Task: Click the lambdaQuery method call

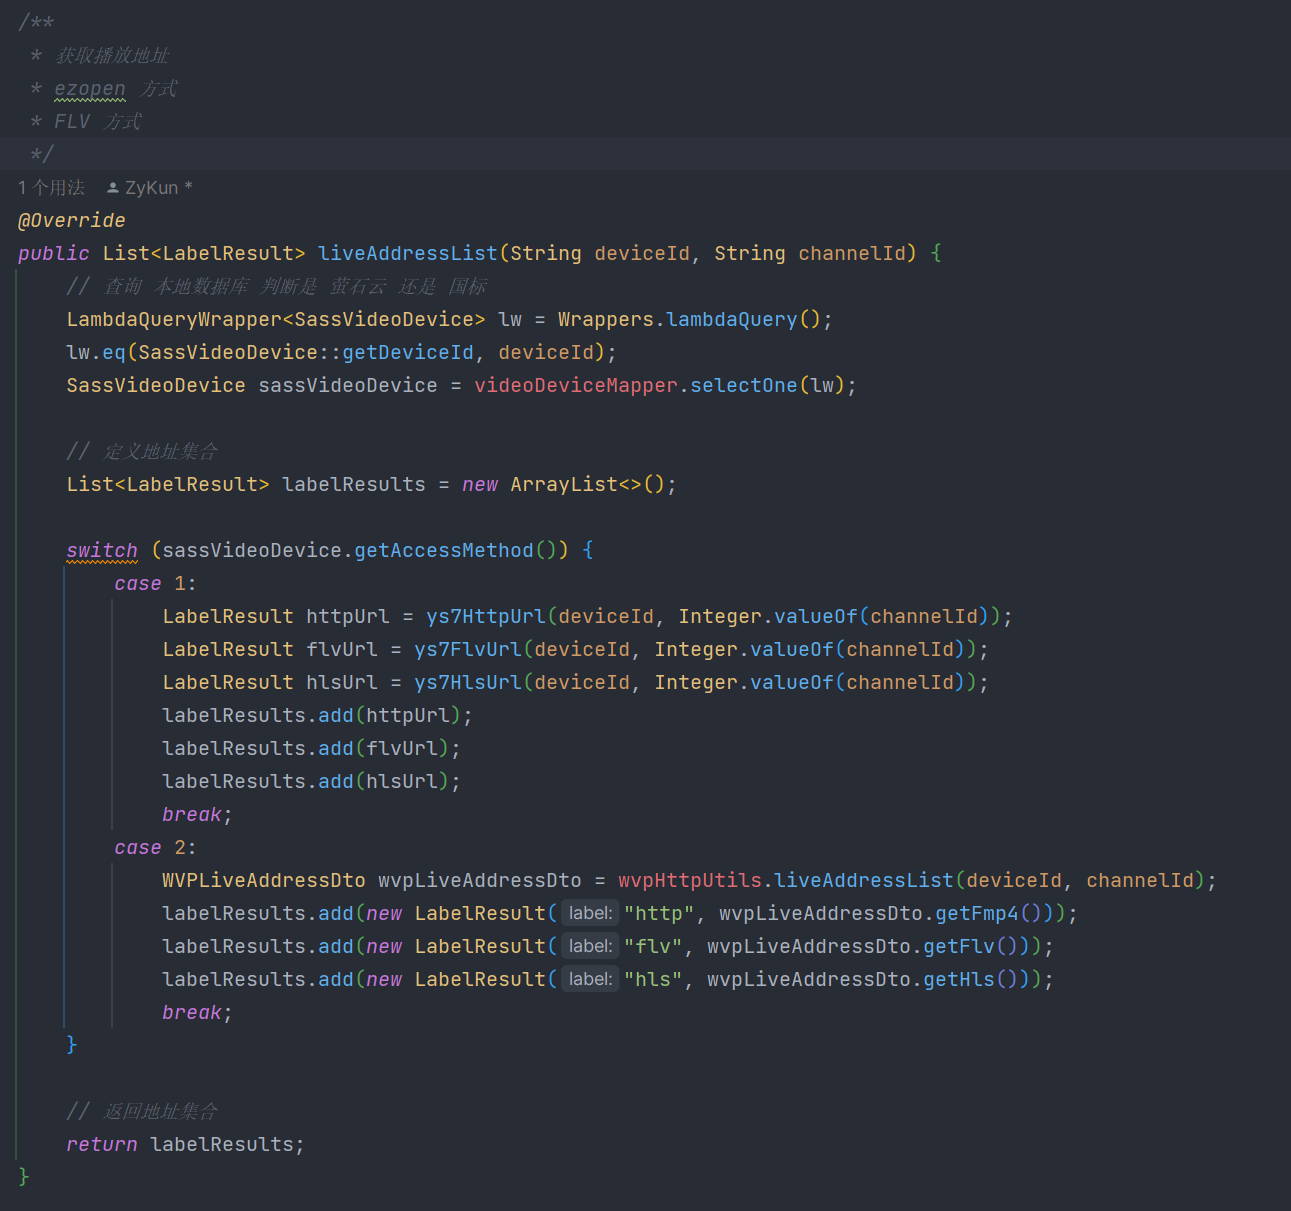Action: [x=732, y=319]
